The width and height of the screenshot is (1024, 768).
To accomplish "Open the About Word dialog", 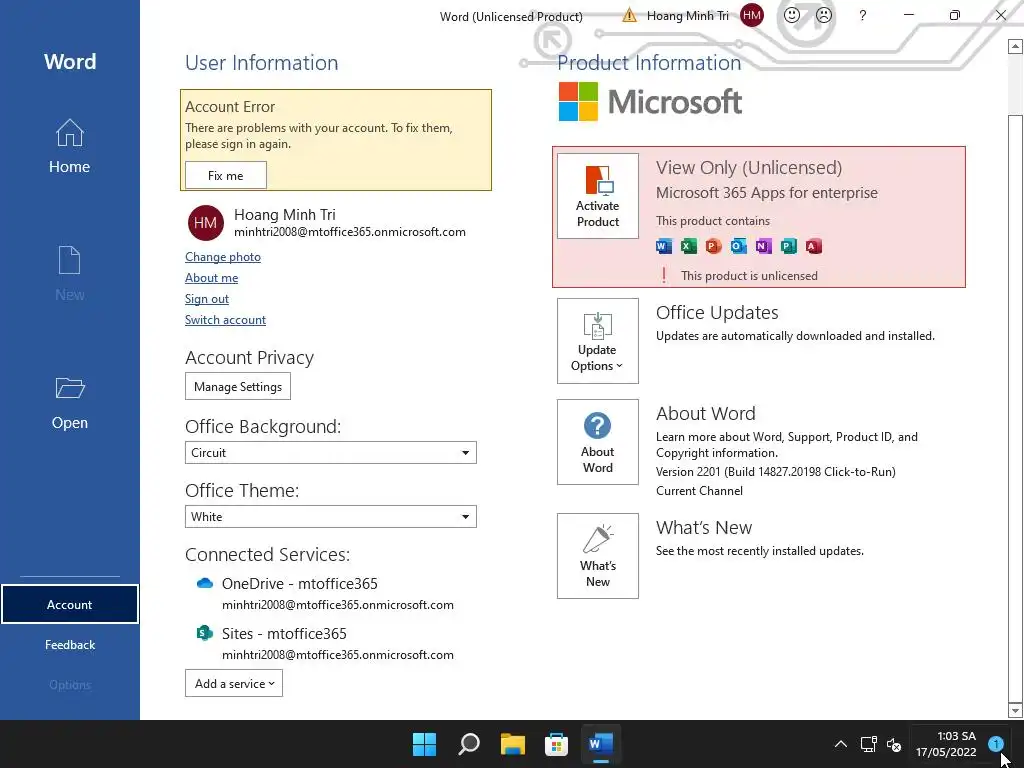I will click(x=598, y=442).
